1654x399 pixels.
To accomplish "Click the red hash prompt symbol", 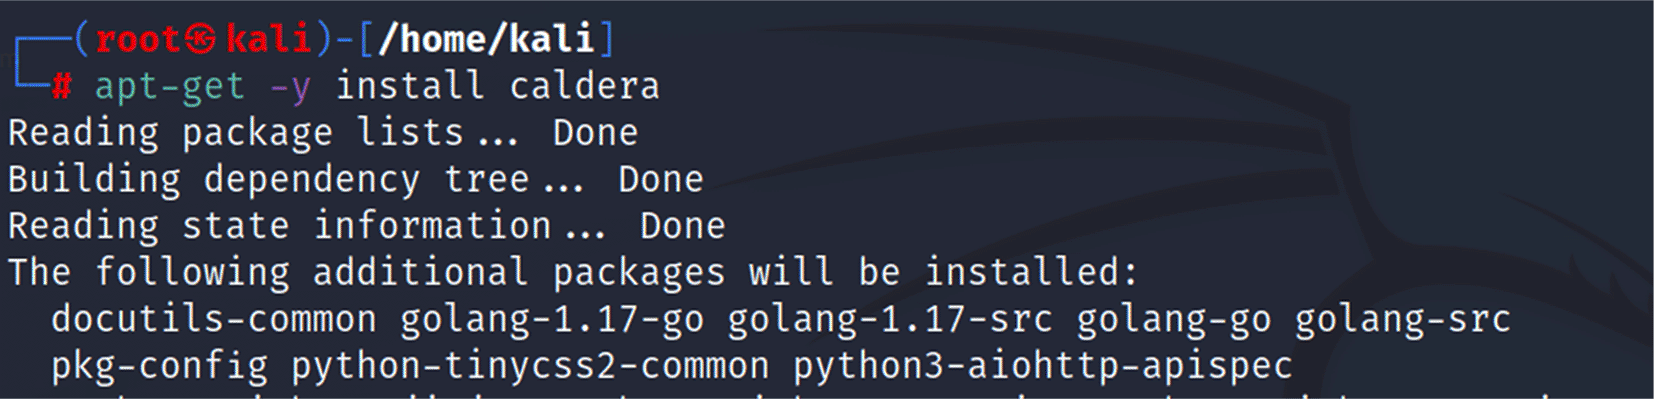I will pyautogui.click(x=61, y=87).
